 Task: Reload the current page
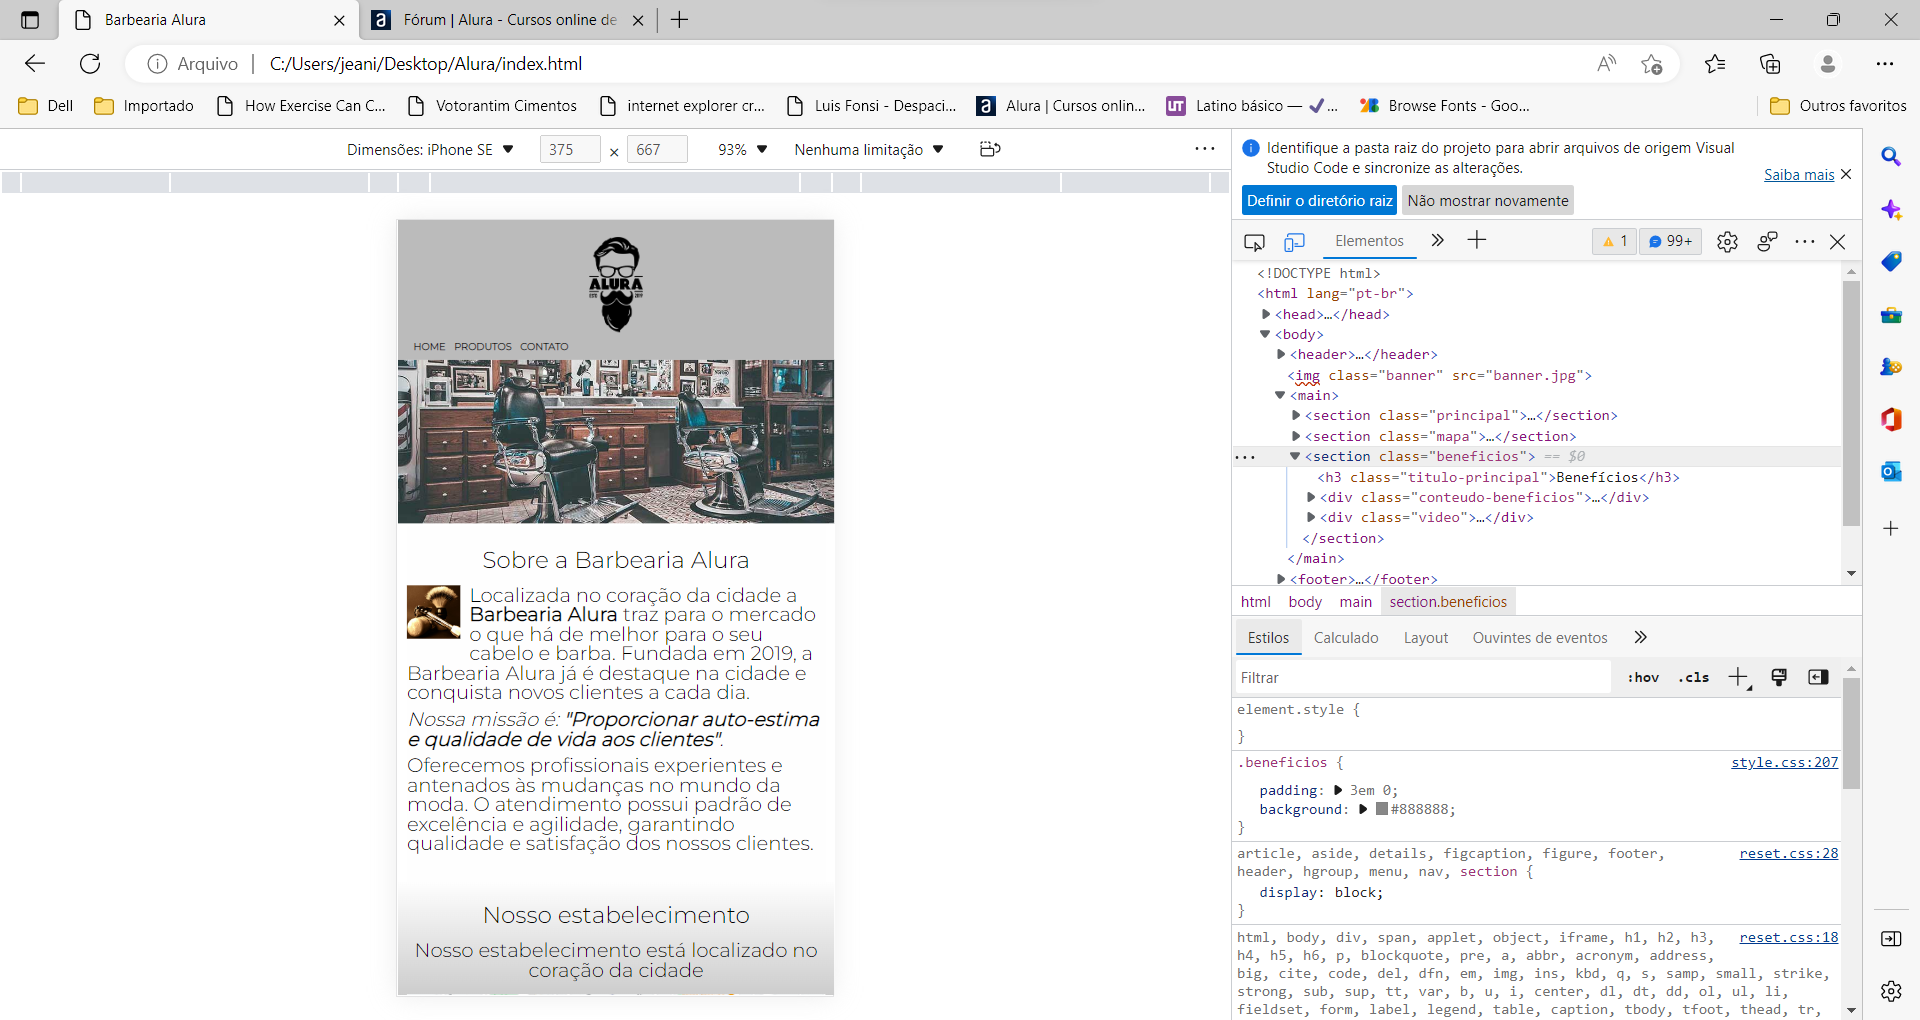click(x=90, y=64)
